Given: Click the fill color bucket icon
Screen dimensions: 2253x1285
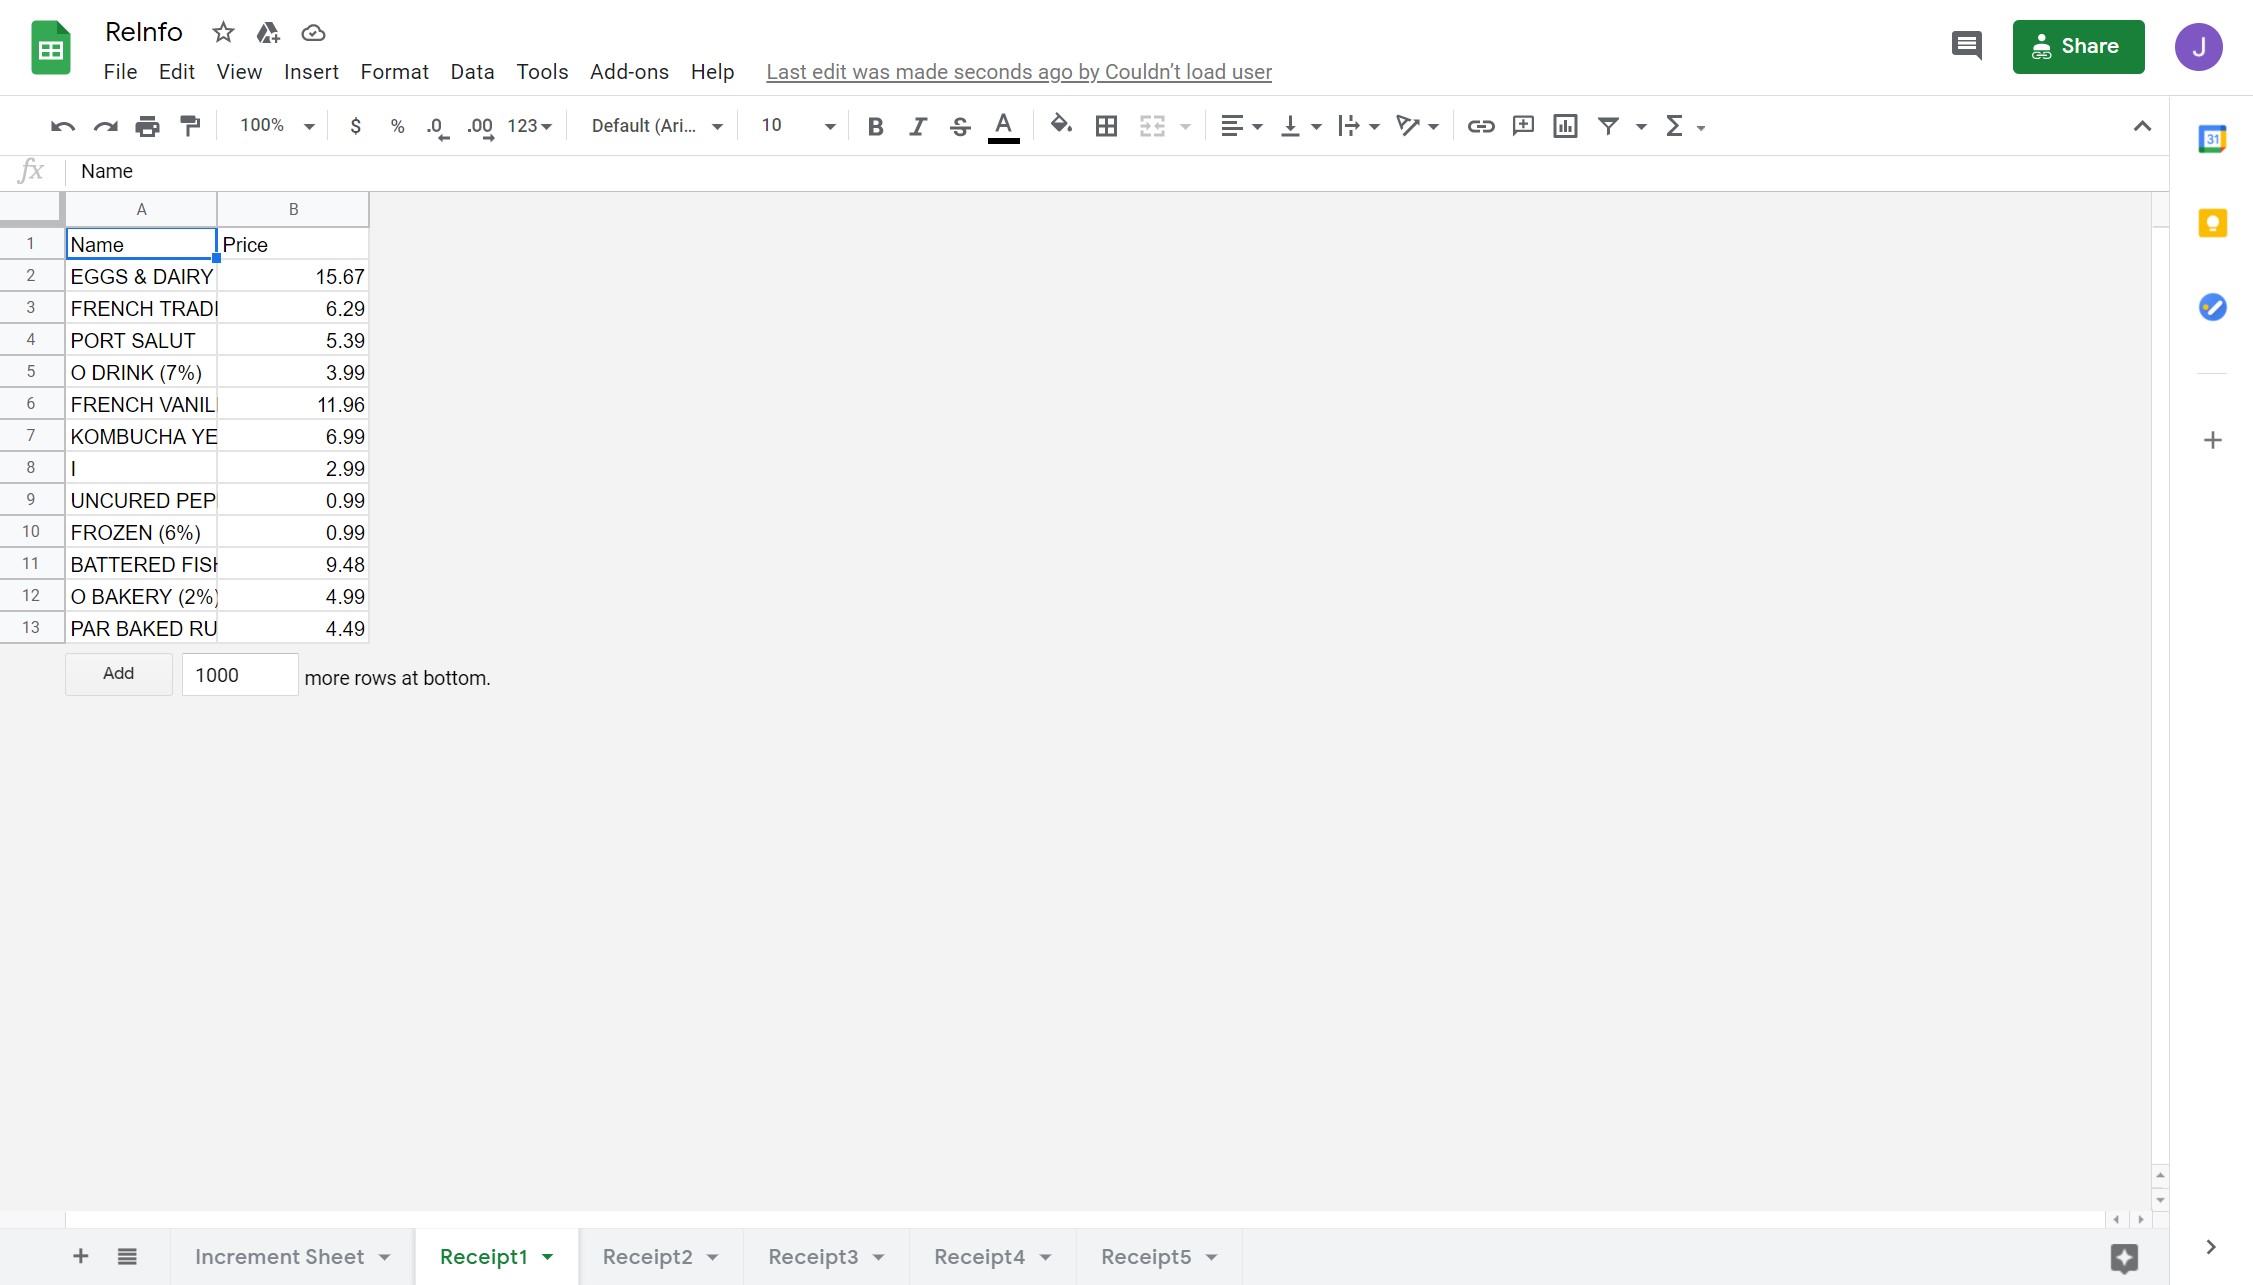Looking at the screenshot, I should pos(1061,126).
